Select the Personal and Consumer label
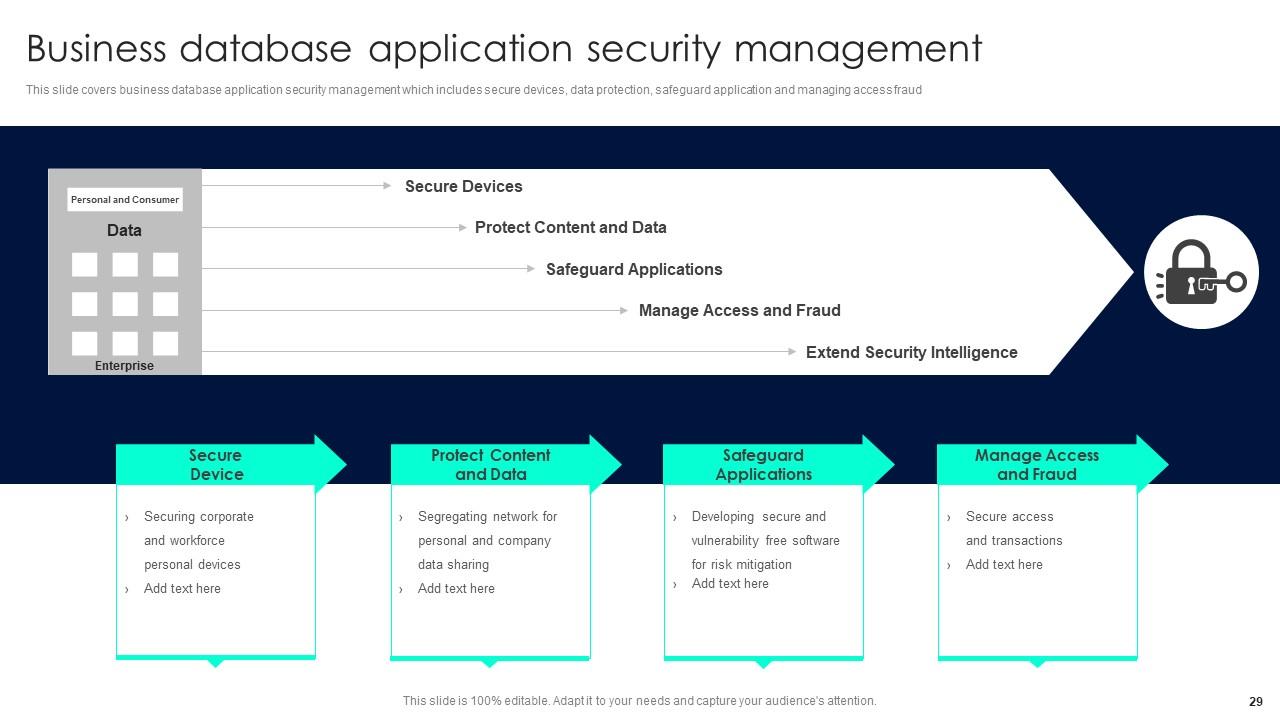Image resolution: width=1280 pixels, height=720 pixels. [x=124, y=199]
